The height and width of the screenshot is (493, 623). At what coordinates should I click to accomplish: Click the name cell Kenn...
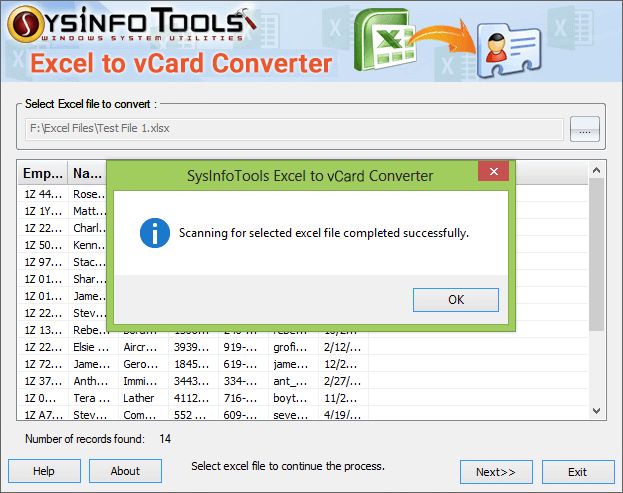88,245
